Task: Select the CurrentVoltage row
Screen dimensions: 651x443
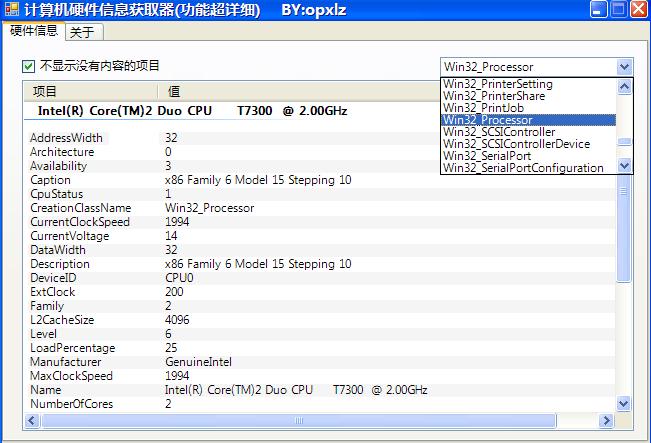Action: point(320,236)
